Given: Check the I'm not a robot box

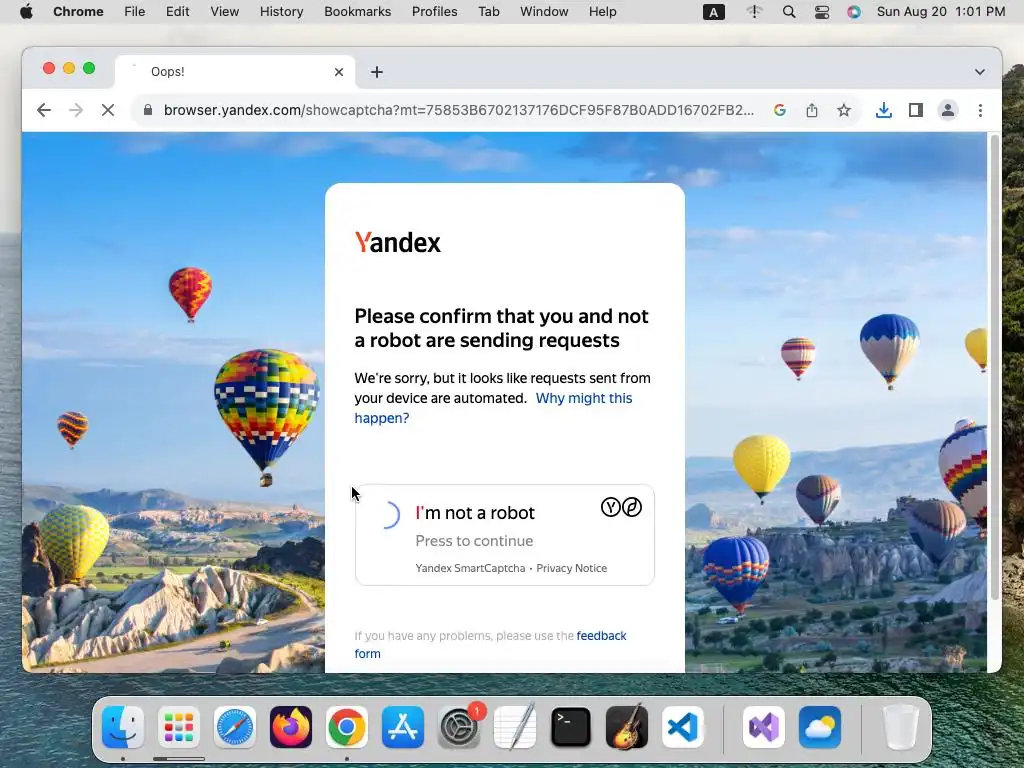Looking at the screenshot, I should point(390,515).
